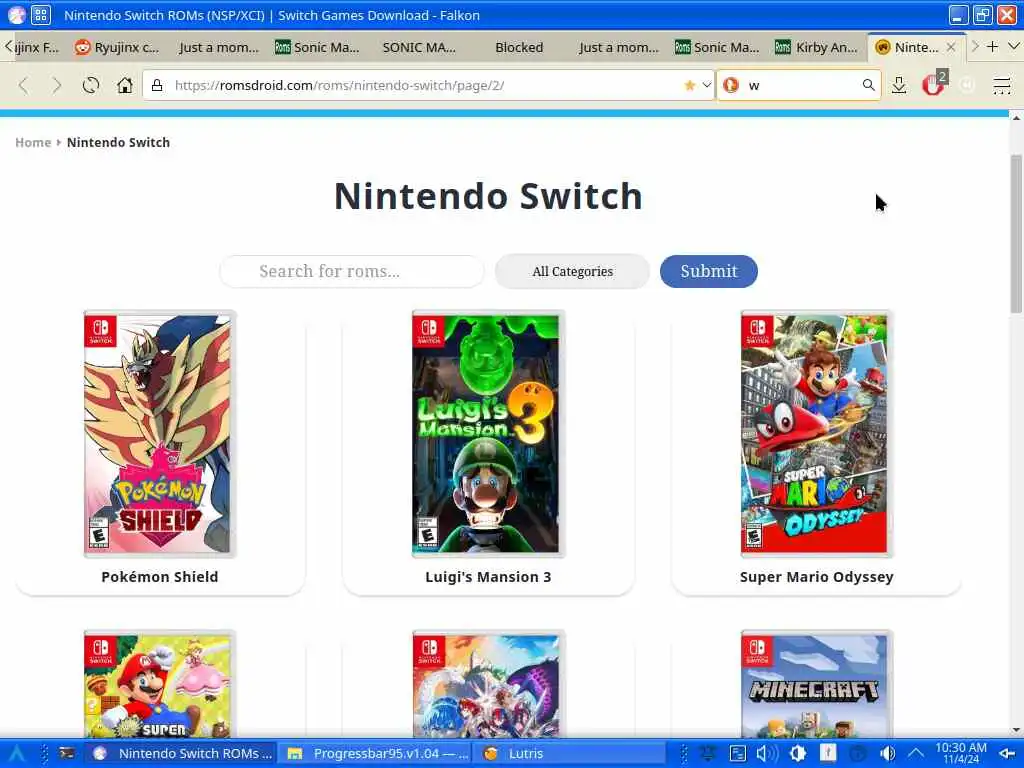Go to the browser home page
The width and height of the screenshot is (1024, 768).
pos(125,86)
